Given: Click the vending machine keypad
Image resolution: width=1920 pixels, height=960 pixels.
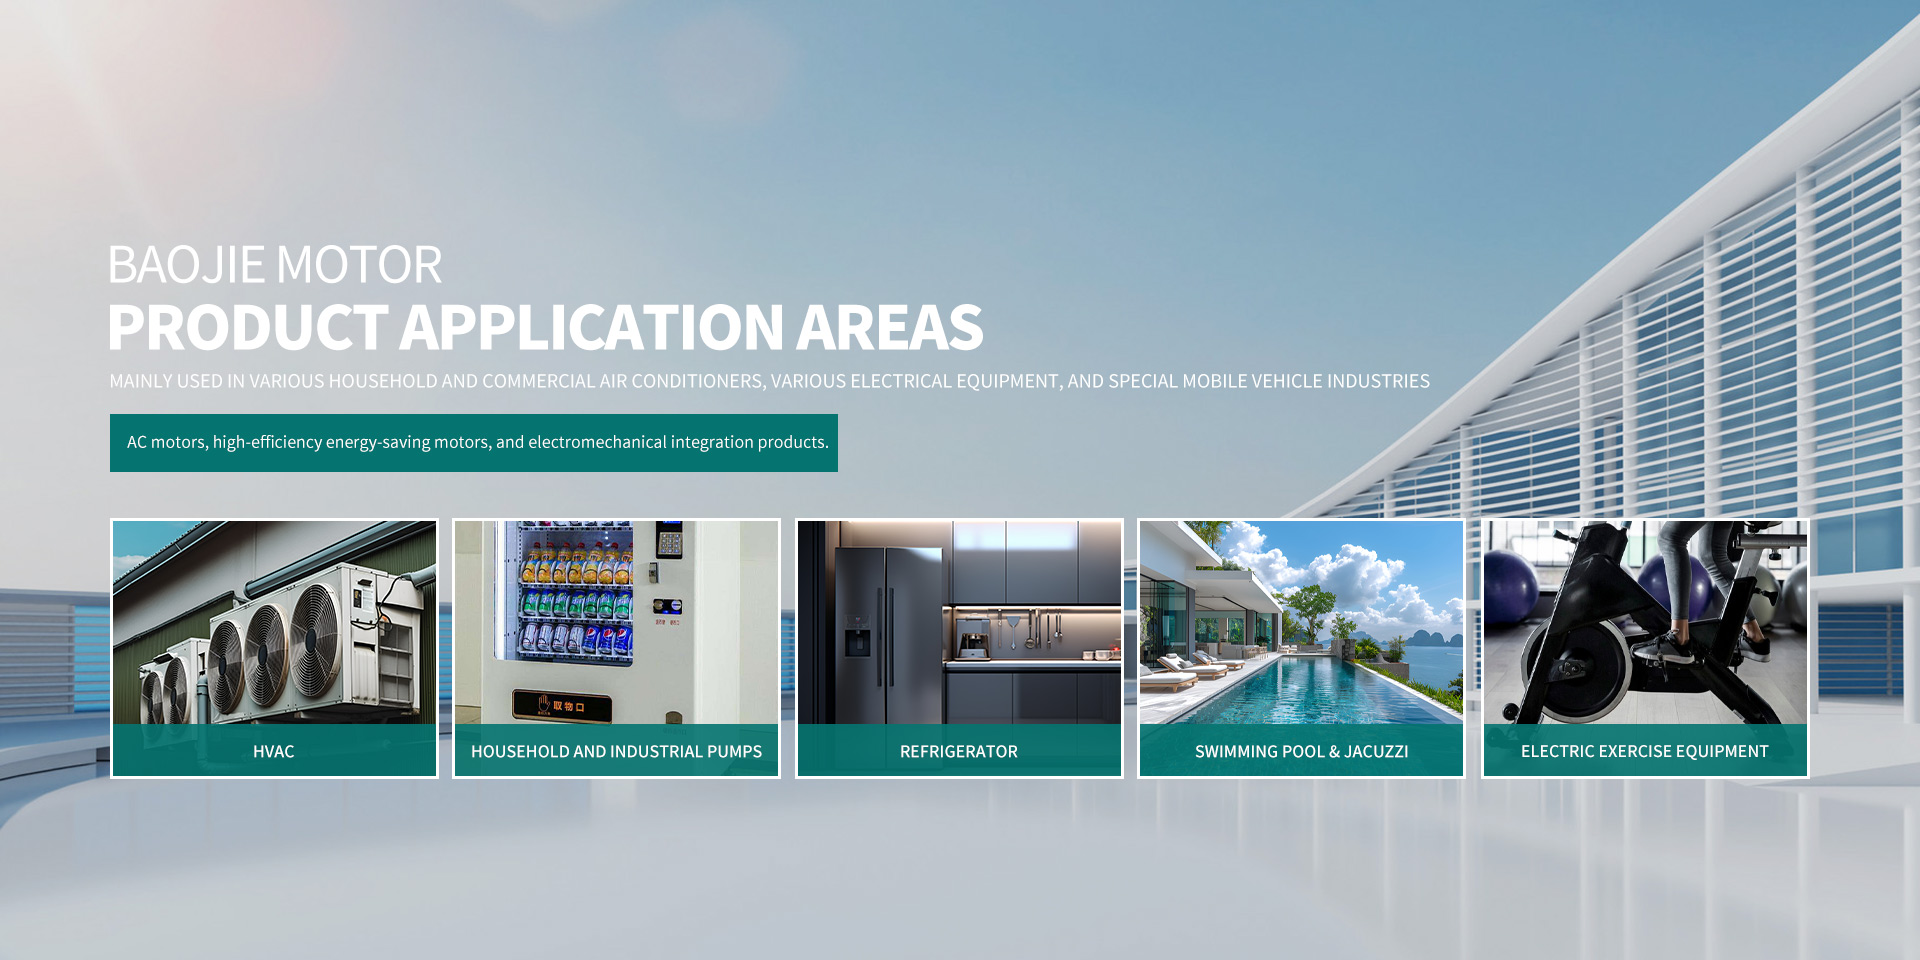Looking at the screenshot, I should coord(669,544).
